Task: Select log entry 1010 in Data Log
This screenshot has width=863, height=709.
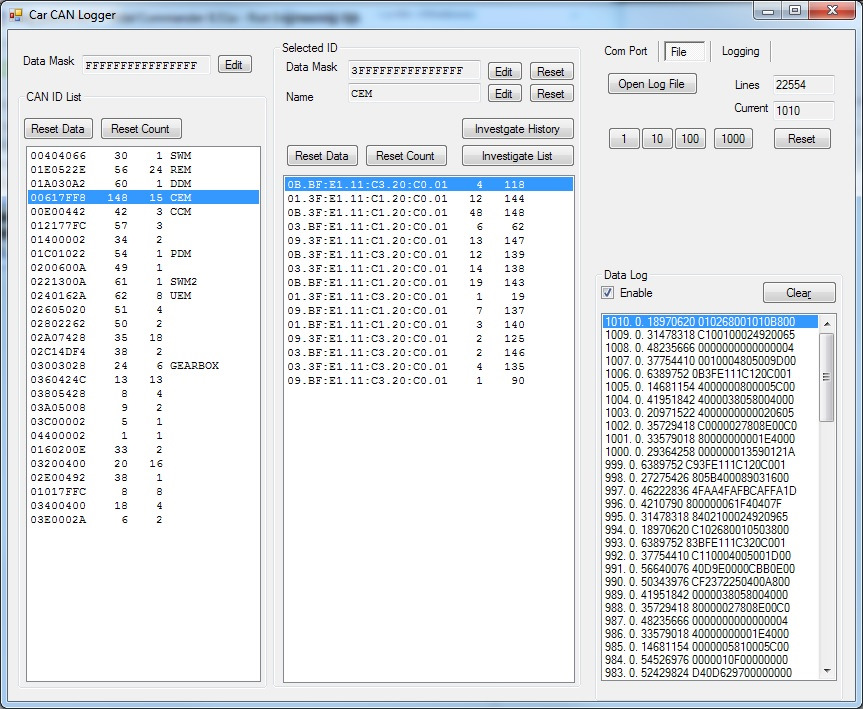Action: (x=711, y=321)
